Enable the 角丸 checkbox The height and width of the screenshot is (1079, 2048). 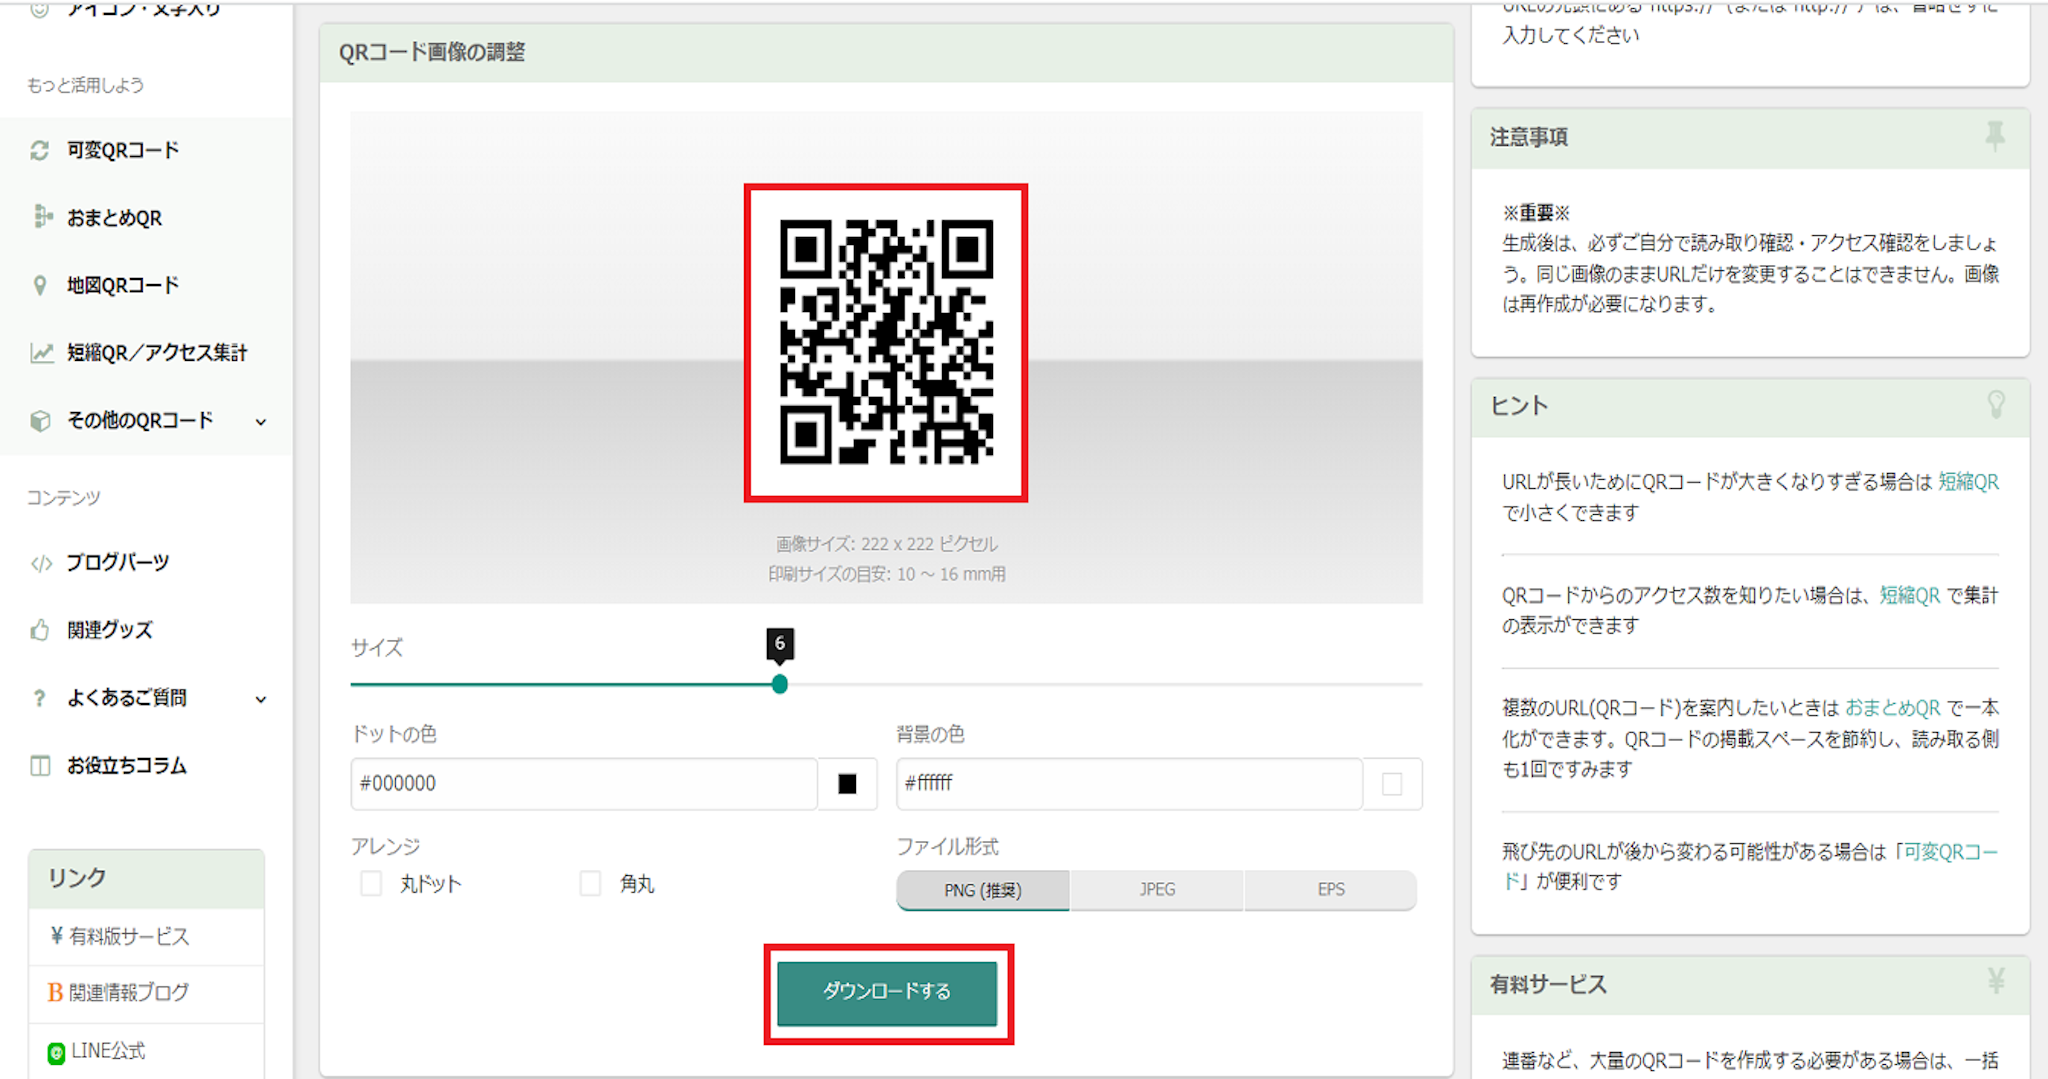(591, 884)
